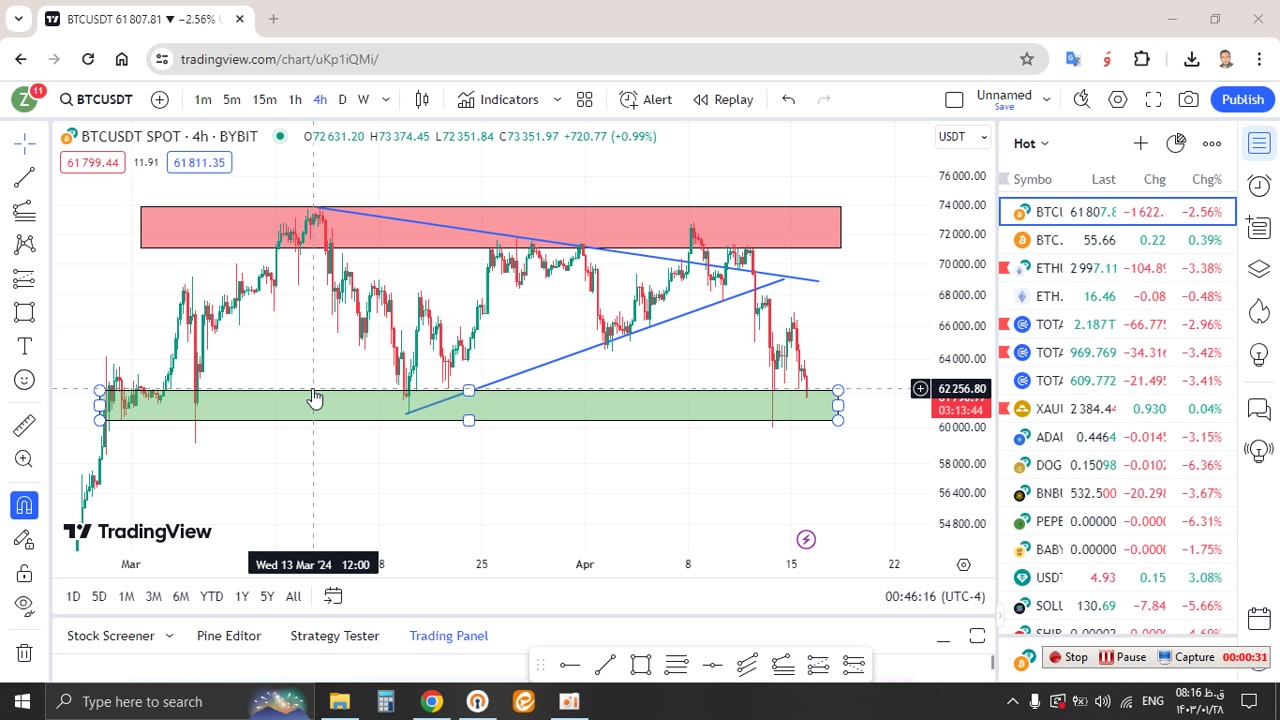Viewport: 1280px width, 720px height.
Task: Open the layout select checkbox
Action: (x=954, y=99)
